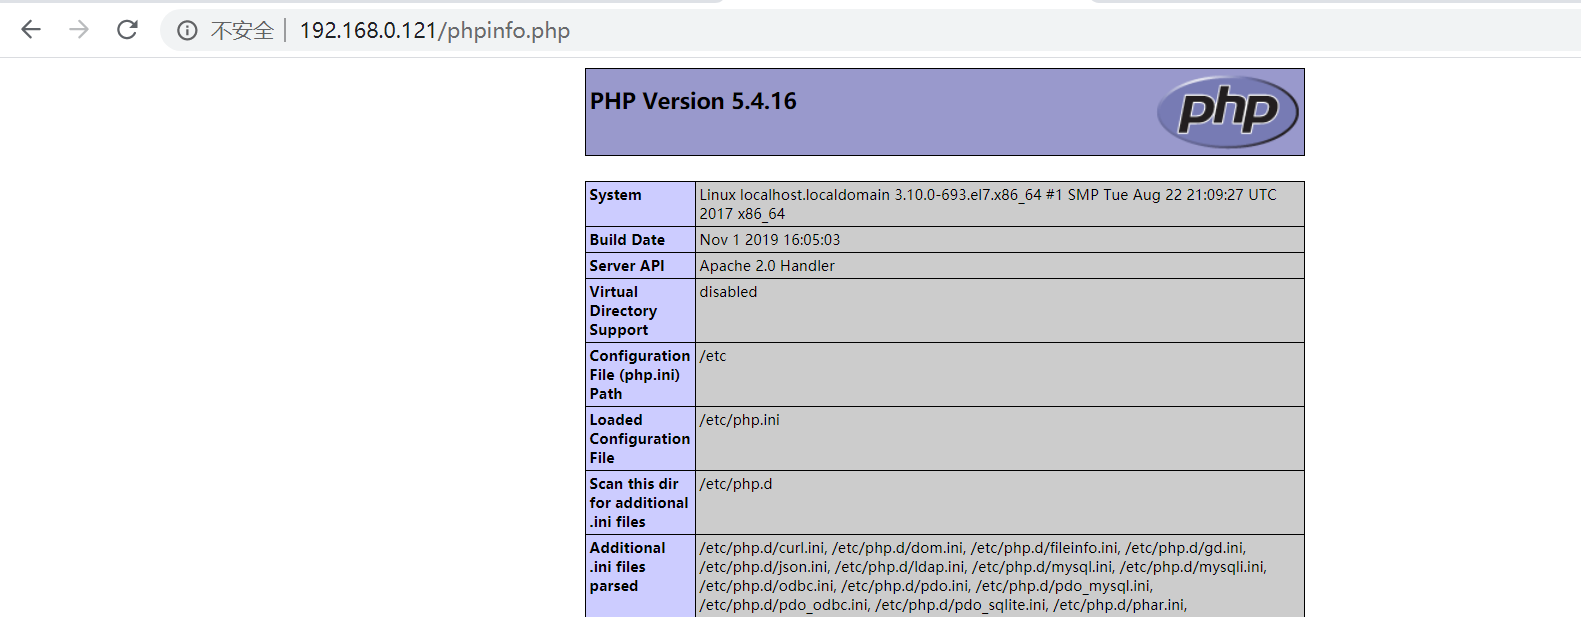This screenshot has width=1581, height=617.
Task: Select the /etc/php.d/ldap.ini entry
Action: click(x=900, y=567)
